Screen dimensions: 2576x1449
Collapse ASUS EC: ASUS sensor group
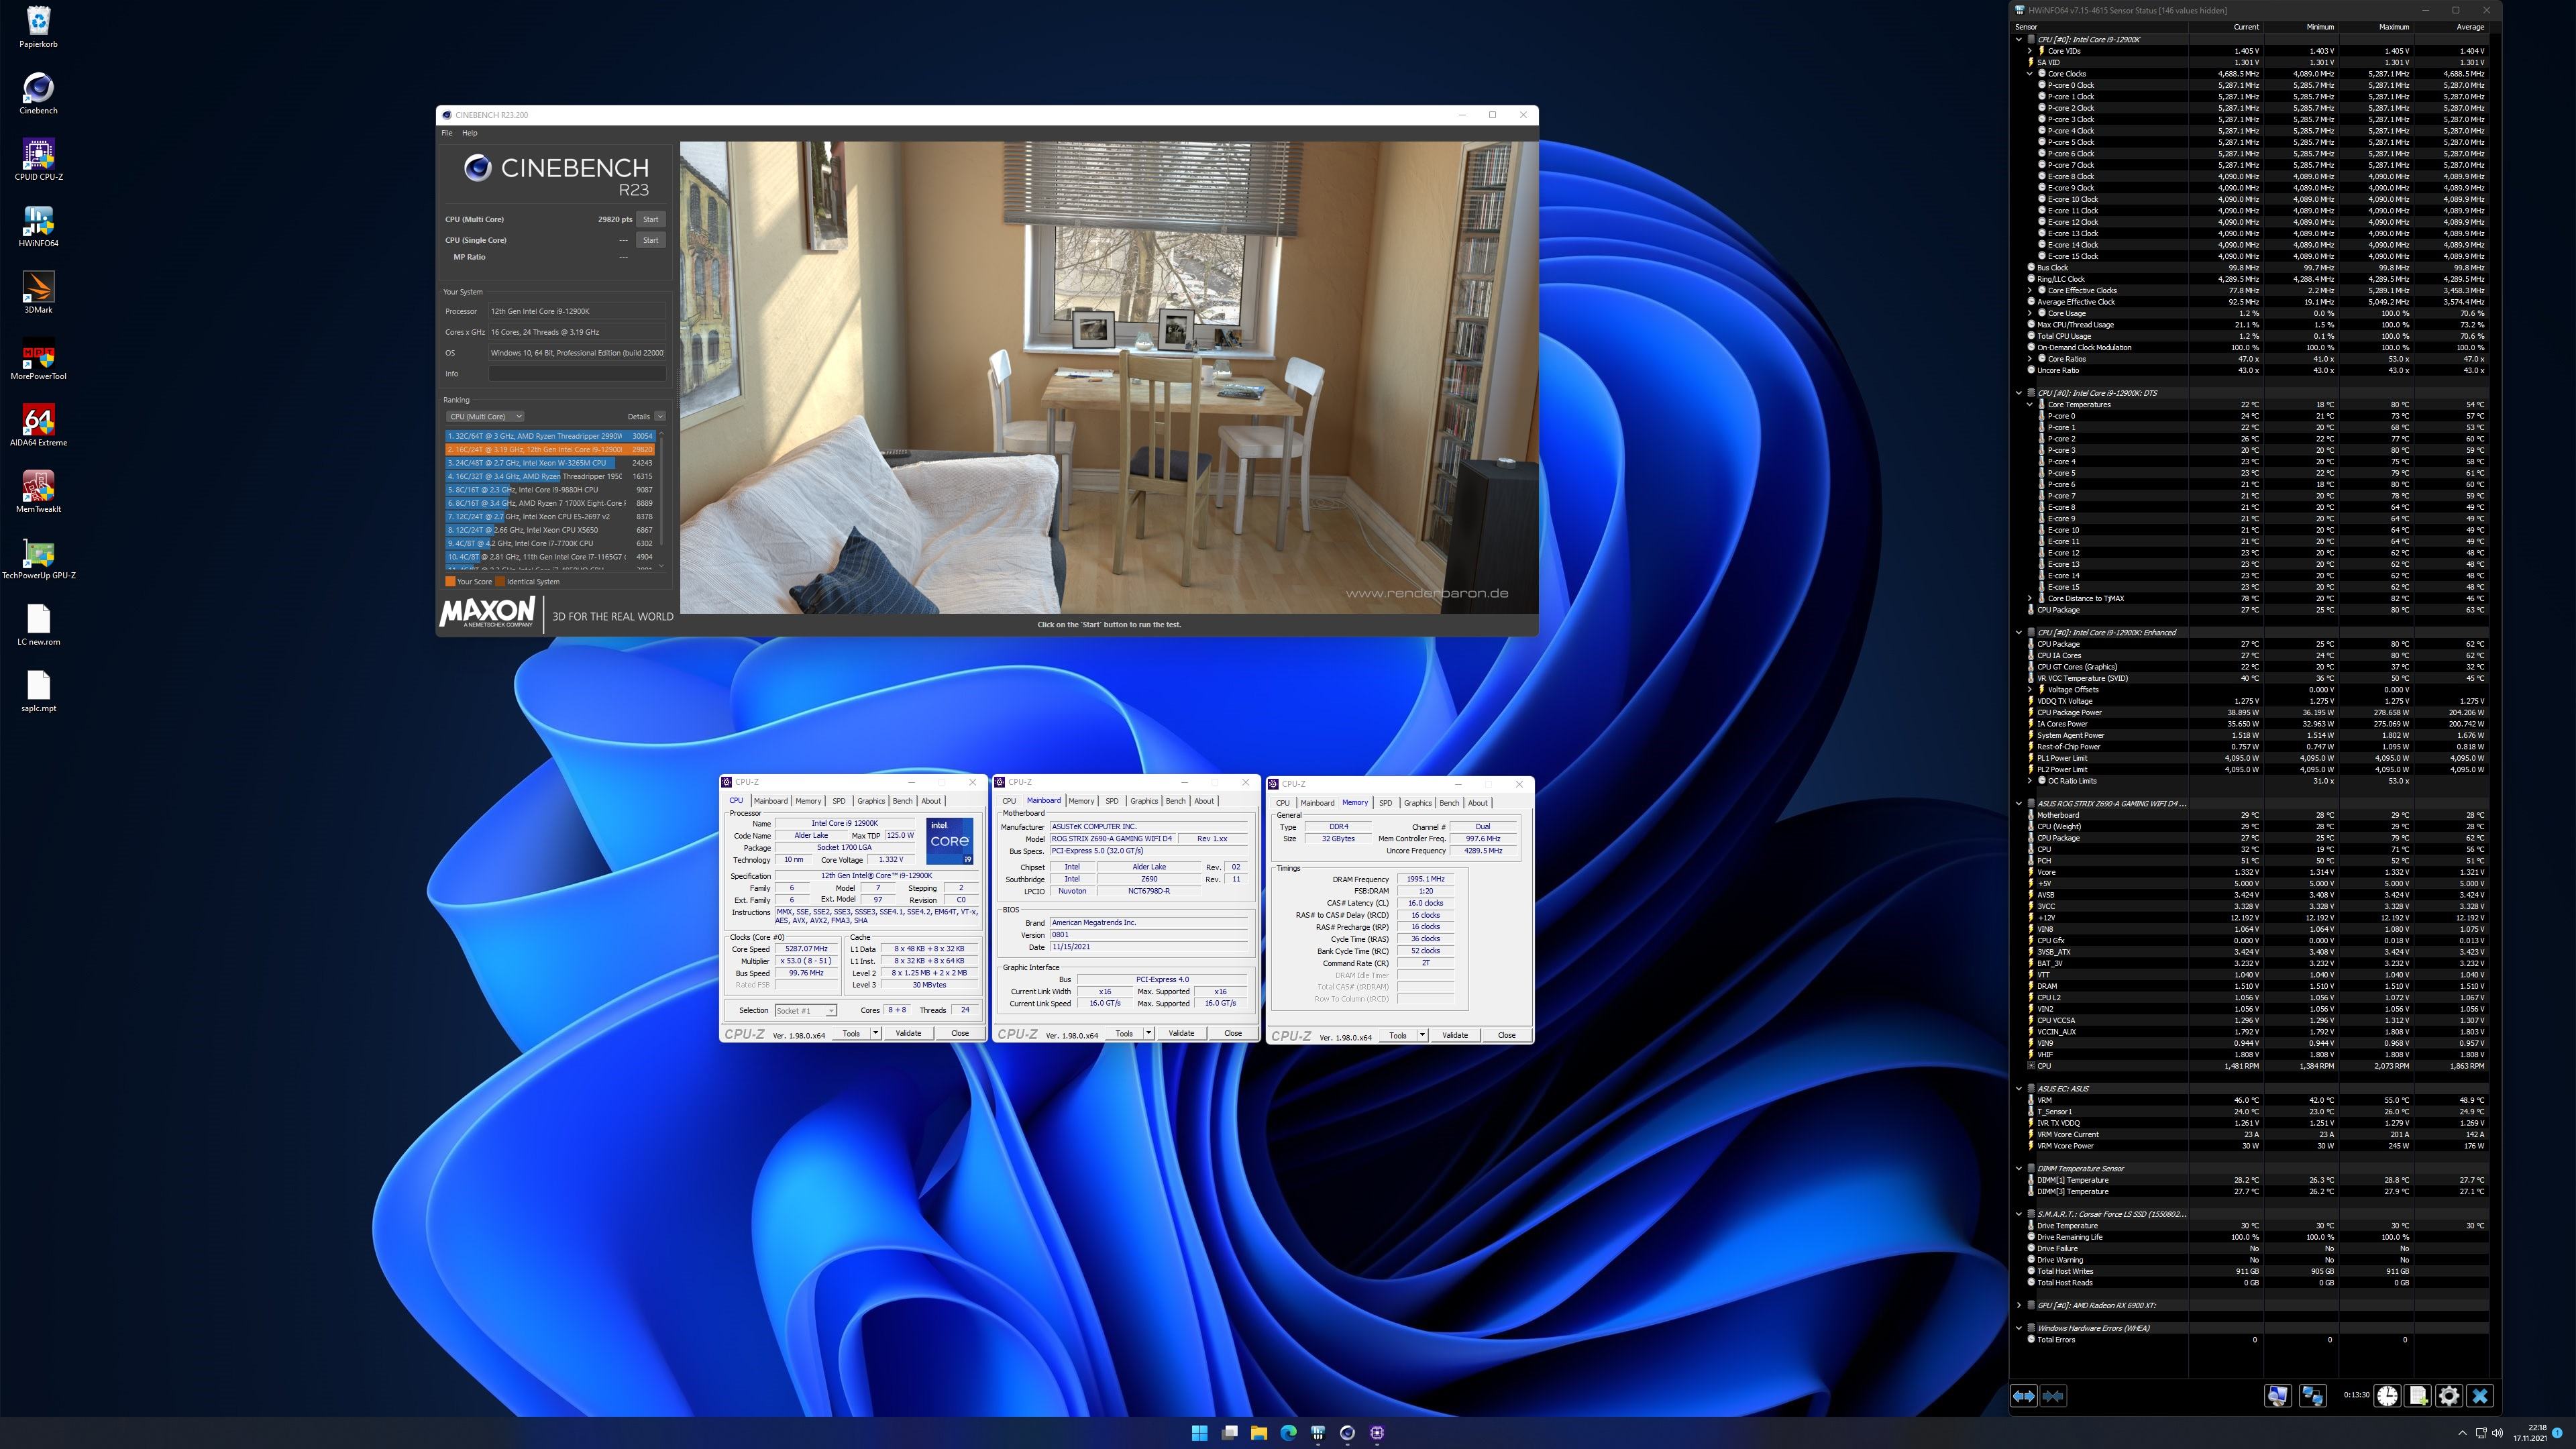point(2019,1088)
